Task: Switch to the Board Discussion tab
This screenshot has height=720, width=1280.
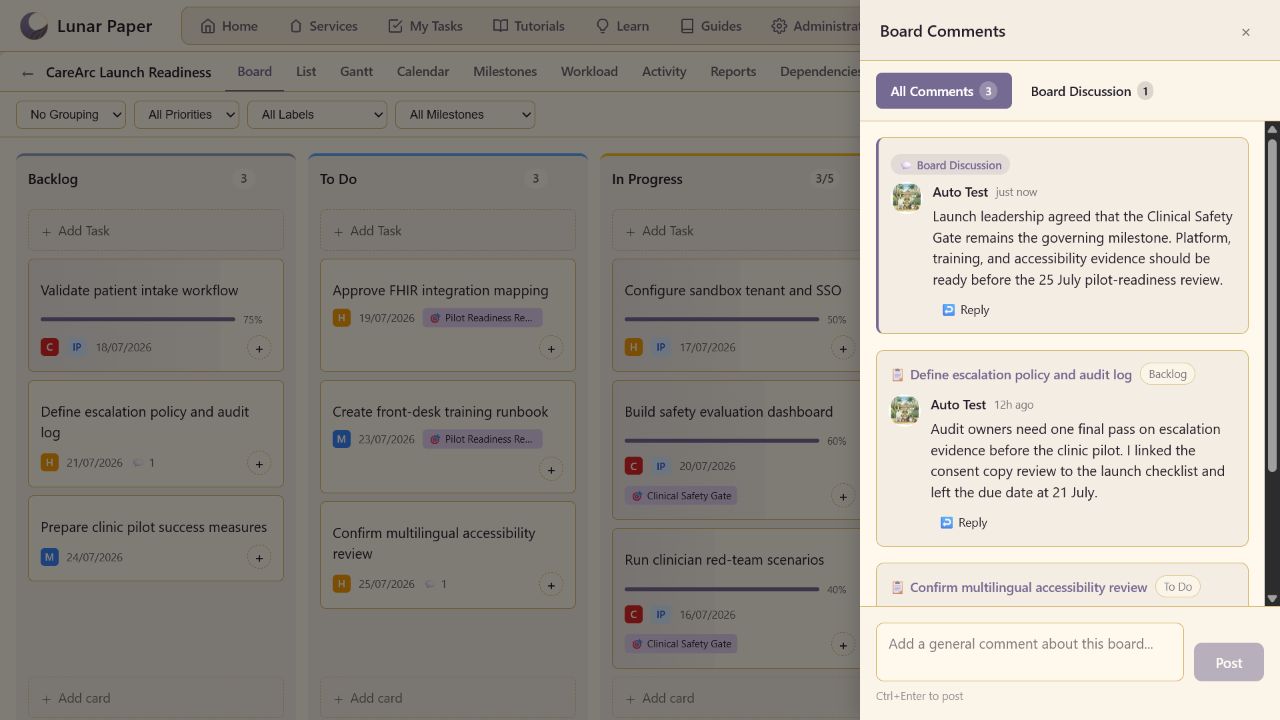Action: click(x=1092, y=91)
